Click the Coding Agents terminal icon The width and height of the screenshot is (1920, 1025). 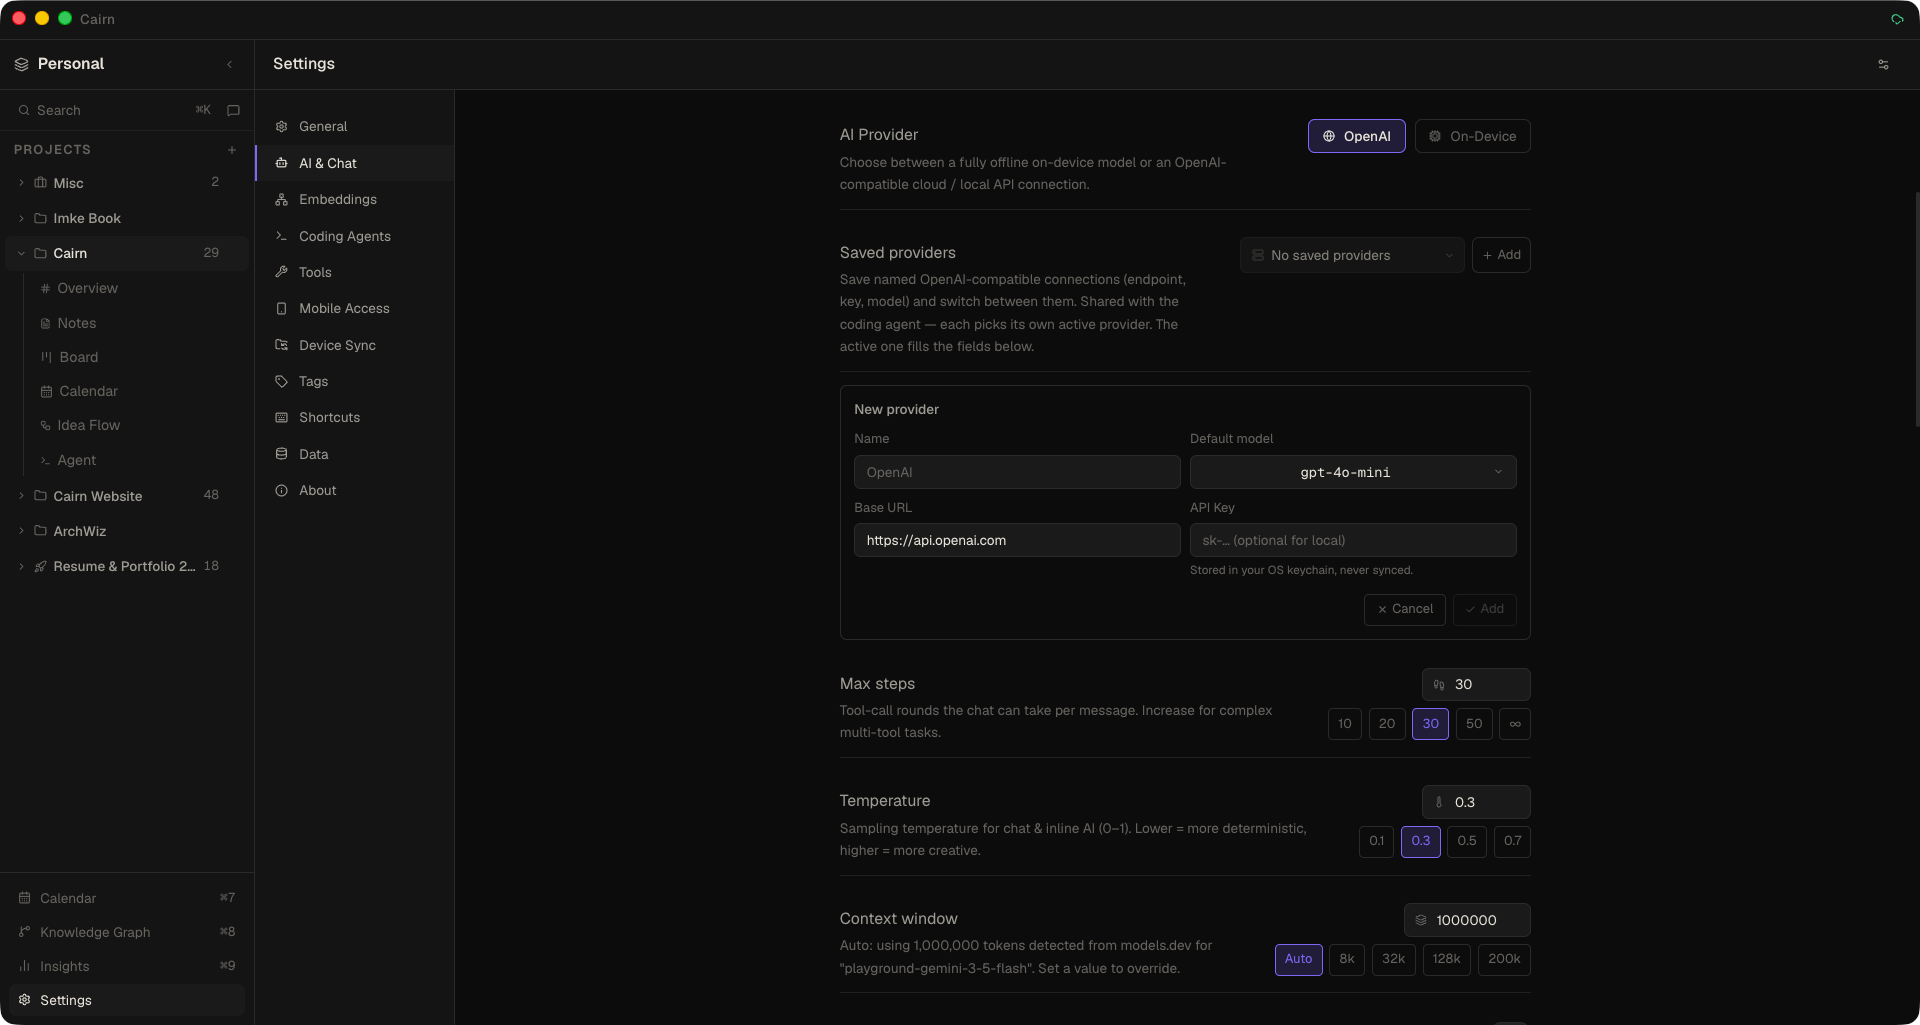pyautogui.click(x=282, y=236)
